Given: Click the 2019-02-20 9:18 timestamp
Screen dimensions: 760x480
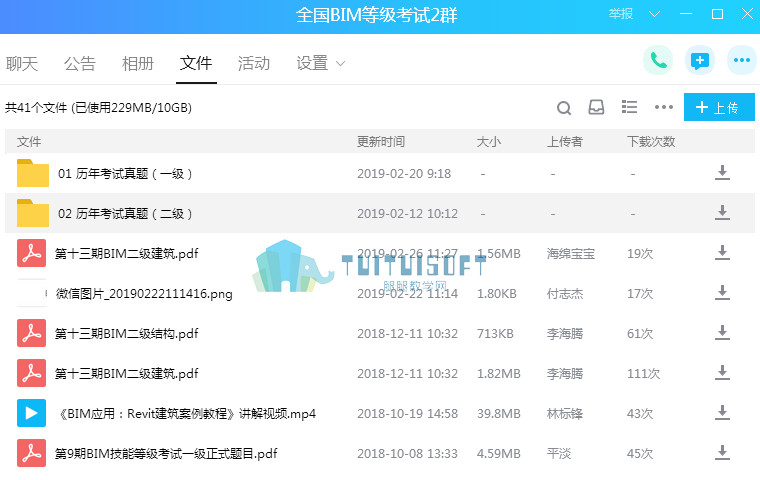Looking at the screenshot, I should pyautogui.click(x=404, y=174).
